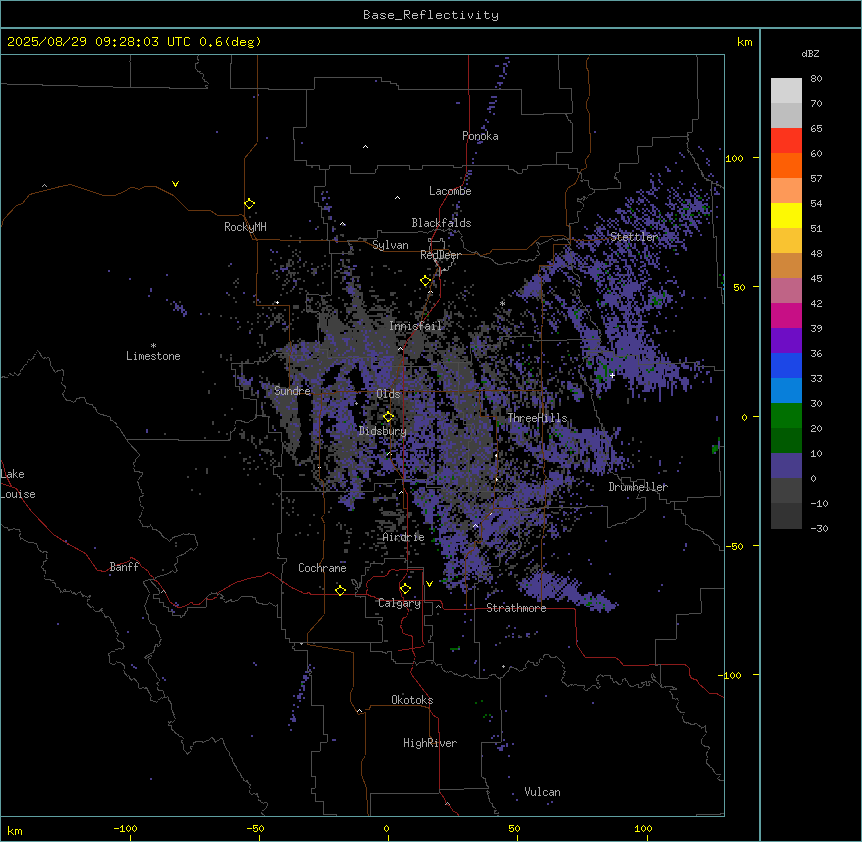Click the -100 tick on the right axis
This screenshot has height=842, width=862.
[732, 675]
